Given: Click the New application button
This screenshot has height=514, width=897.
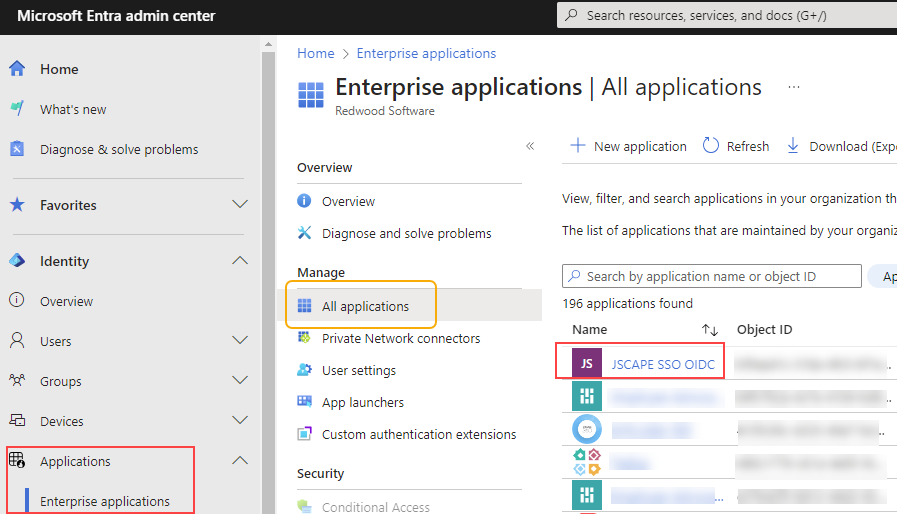Looking at the screenshot, I should [x=629, y=147].
